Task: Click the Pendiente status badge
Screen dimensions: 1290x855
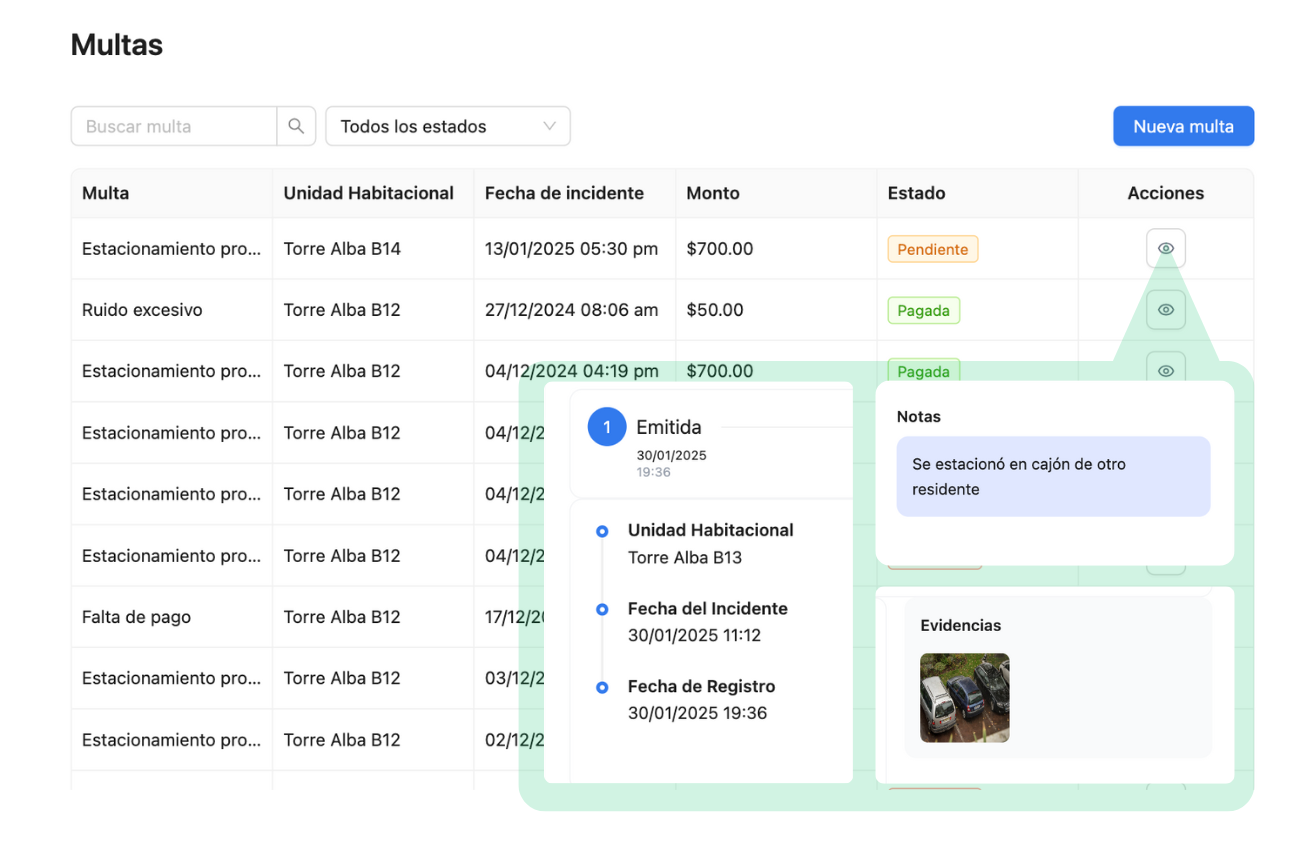Action: [932, 249]
